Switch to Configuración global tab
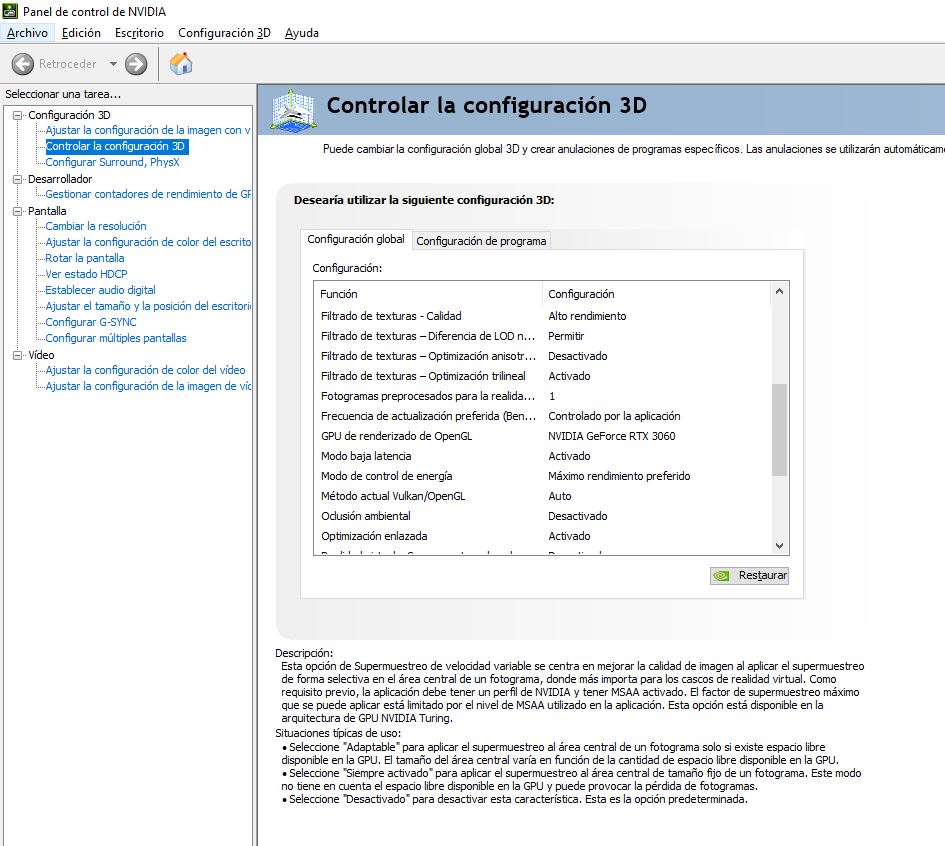The width and height of the screenshot is (945, 846). coord(356,239)
